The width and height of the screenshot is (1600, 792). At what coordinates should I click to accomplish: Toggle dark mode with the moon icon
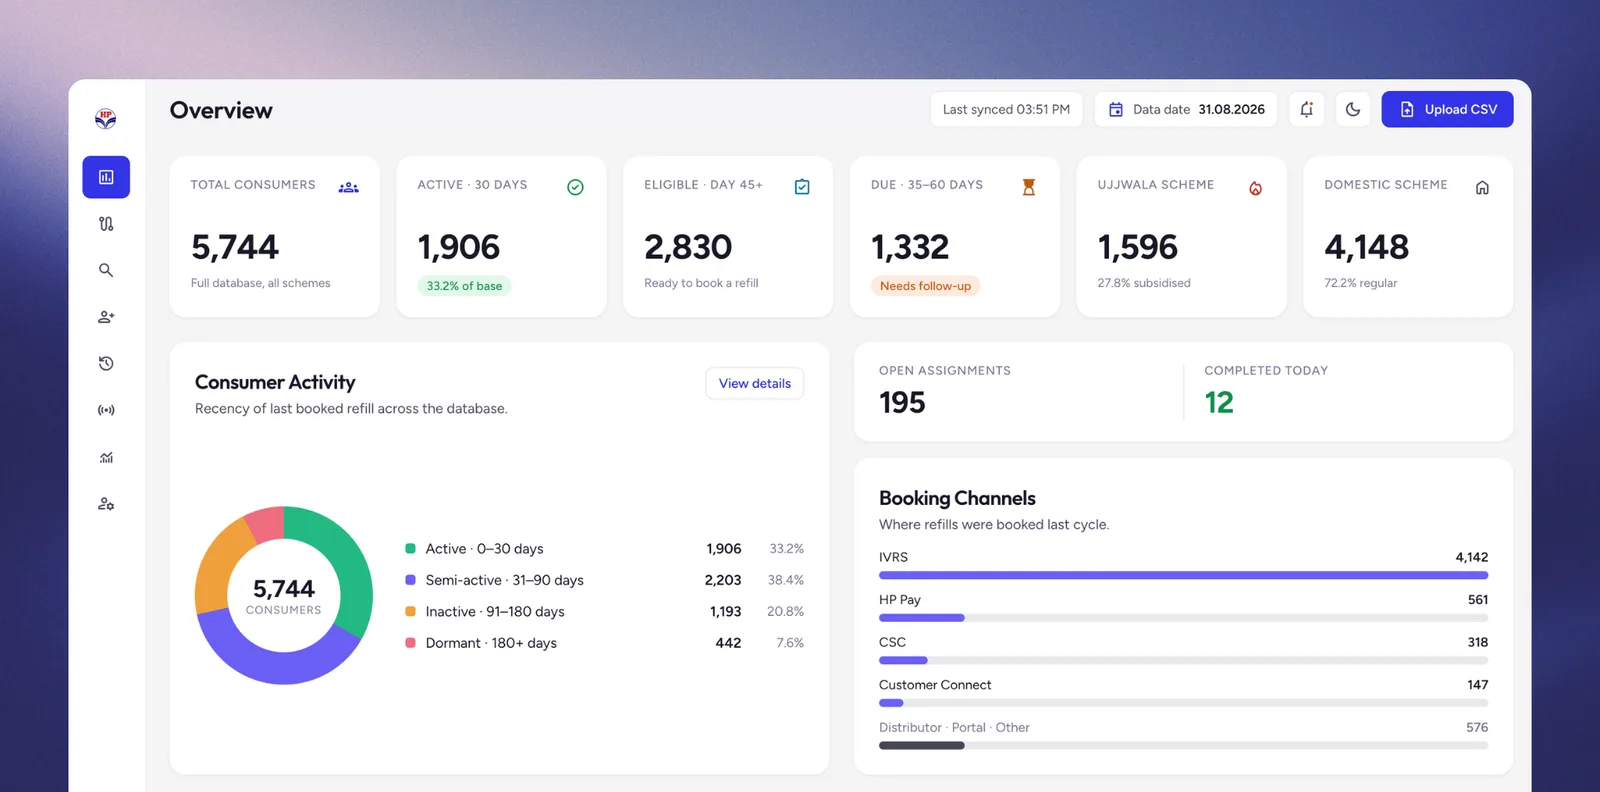point(1353,109)
